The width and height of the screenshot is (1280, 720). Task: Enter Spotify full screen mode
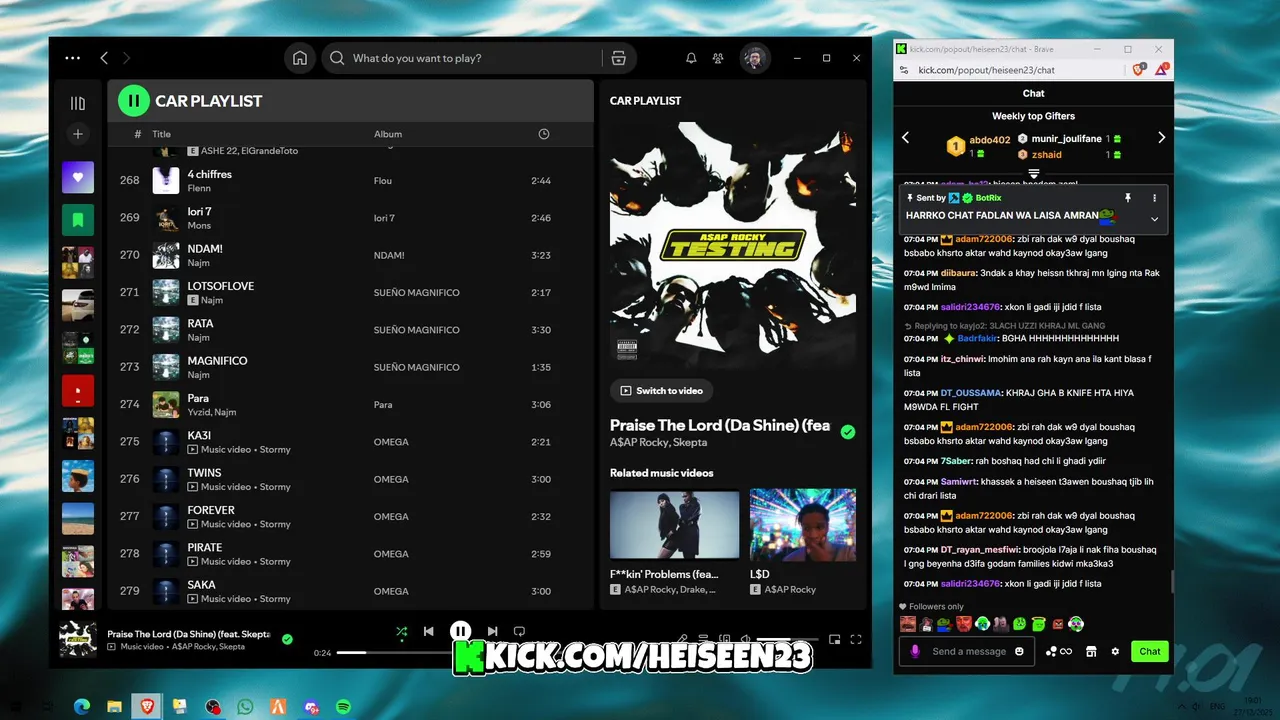click(856, 639)
